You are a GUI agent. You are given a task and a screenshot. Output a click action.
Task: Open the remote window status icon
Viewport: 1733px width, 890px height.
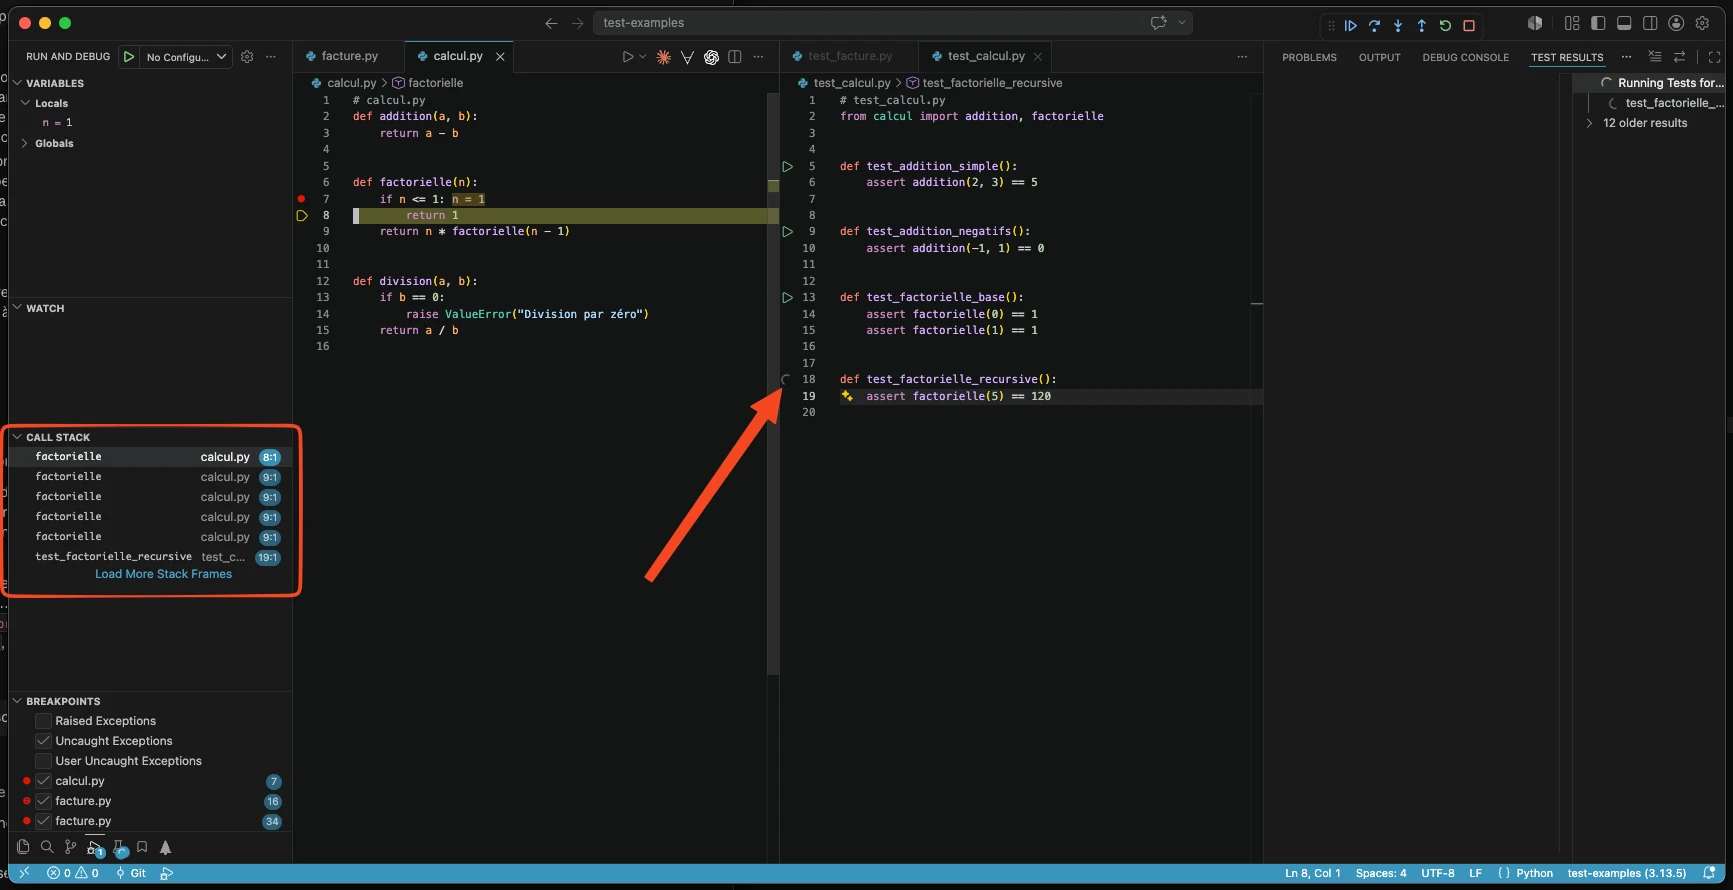24,873
